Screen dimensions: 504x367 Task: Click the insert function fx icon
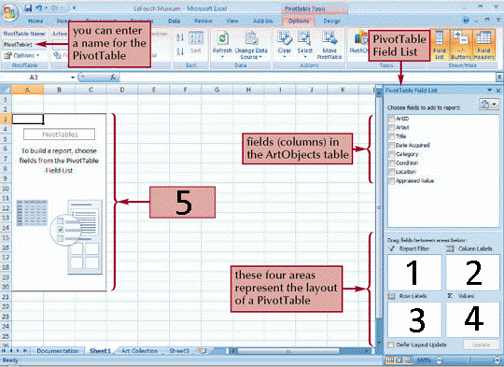pyautogui.click(x=113, y=77)
